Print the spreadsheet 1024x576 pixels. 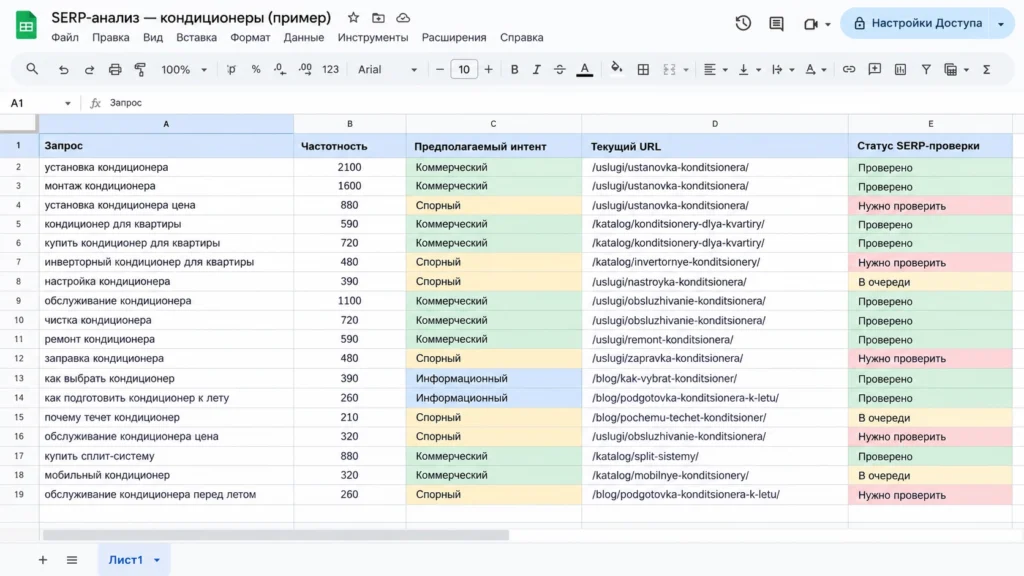click(115, 69)
